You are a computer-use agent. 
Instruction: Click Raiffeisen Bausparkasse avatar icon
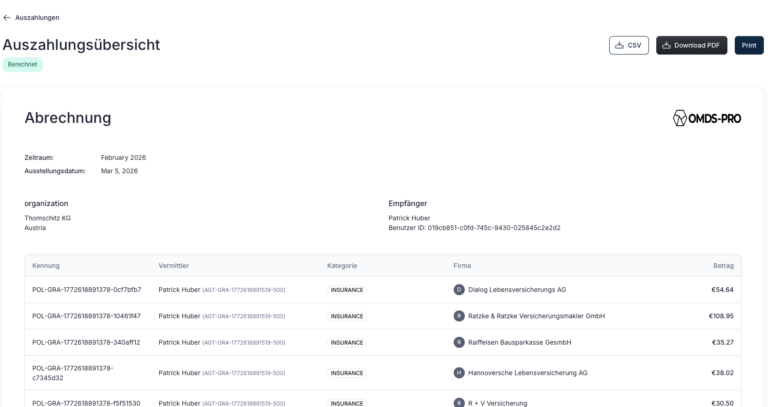click(x=459, y=342)
